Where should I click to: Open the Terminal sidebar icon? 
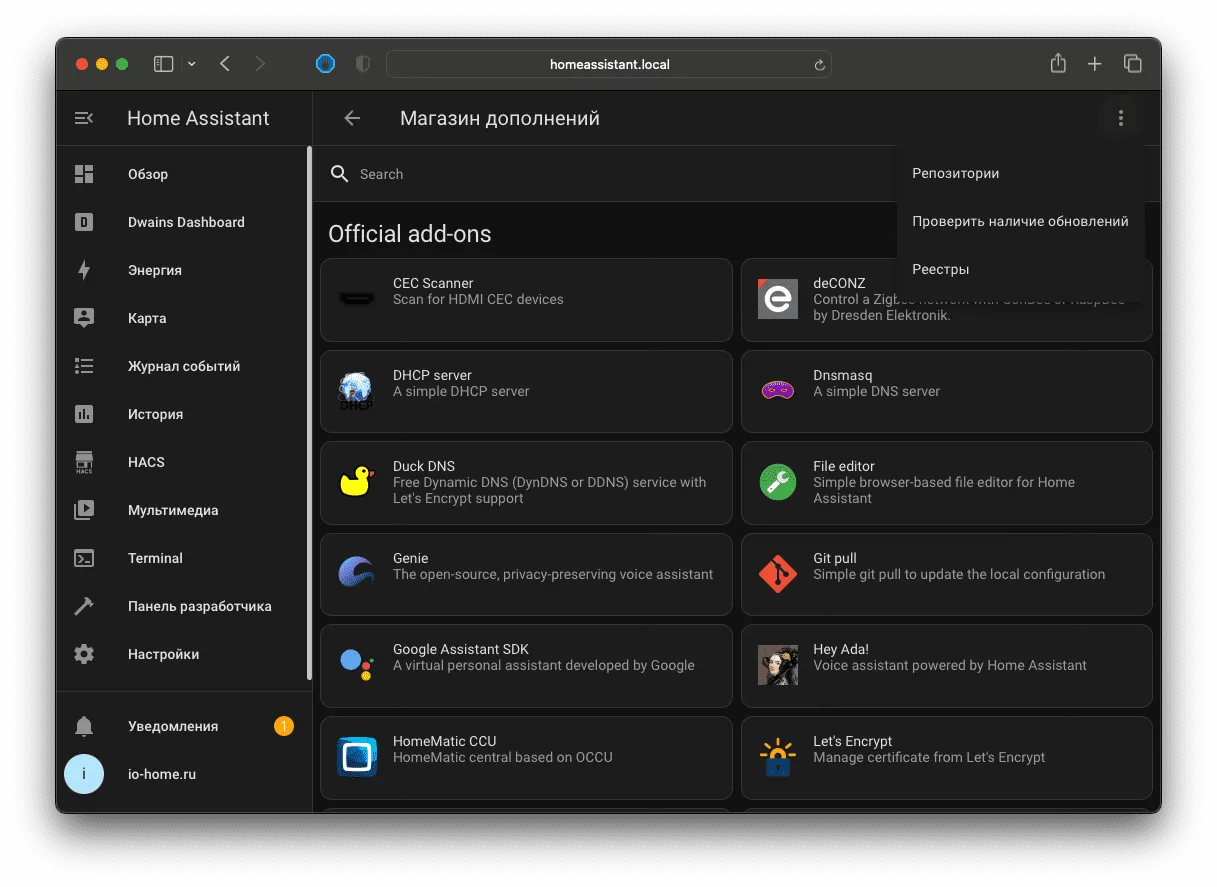click(84, 558)
